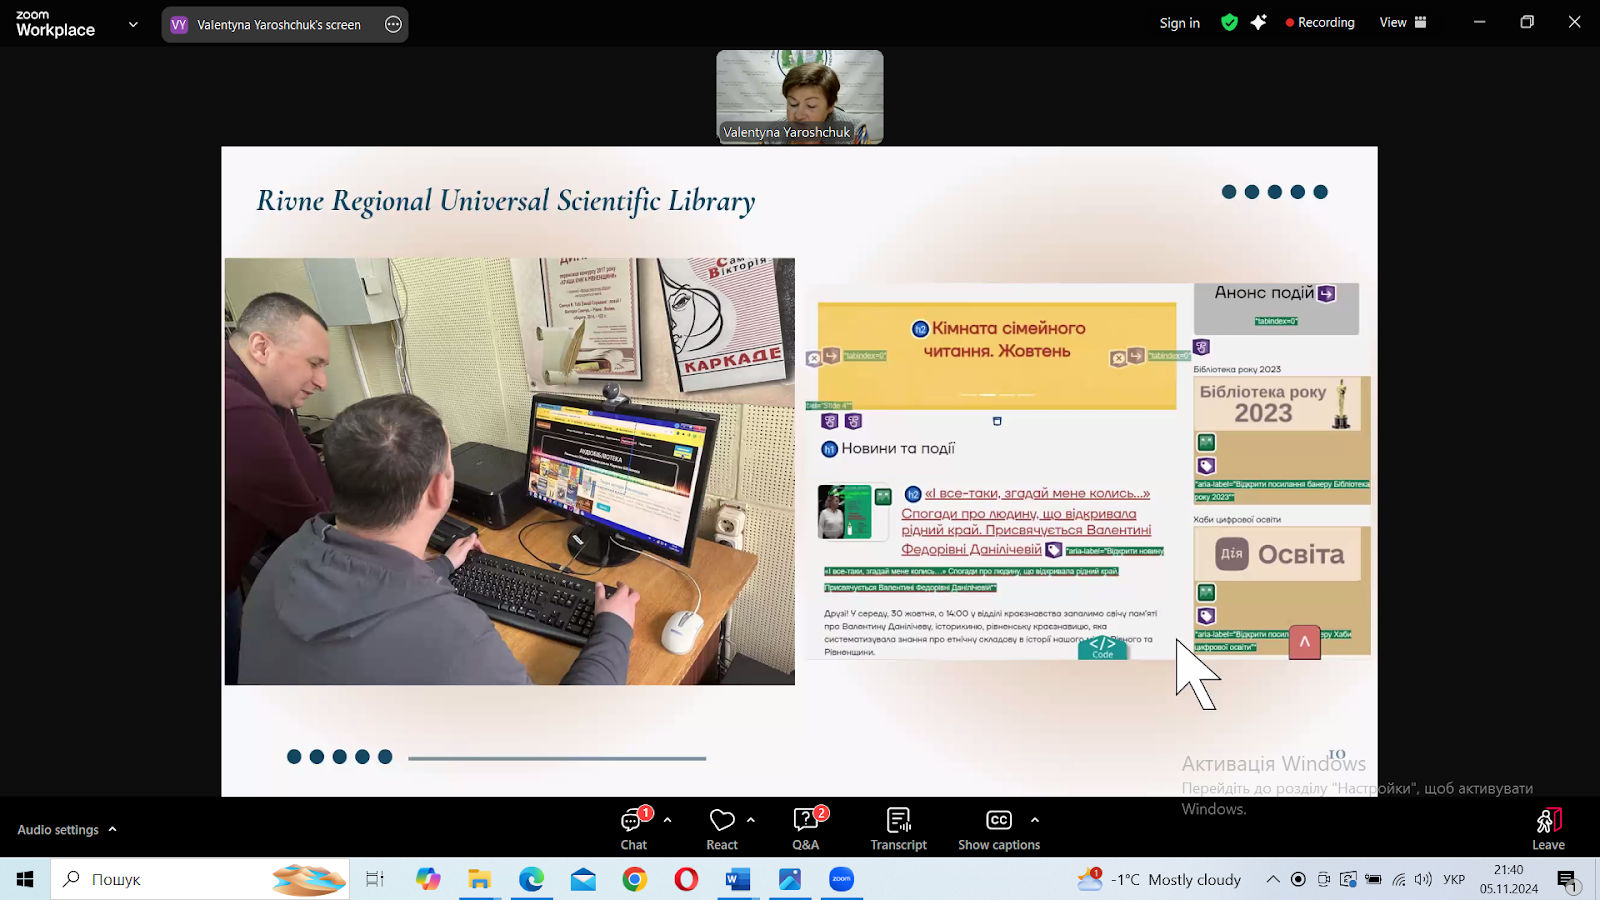This screenshot has width=1600, height=900.
Task: Click the Sign in button
Action: (1179, 23)
